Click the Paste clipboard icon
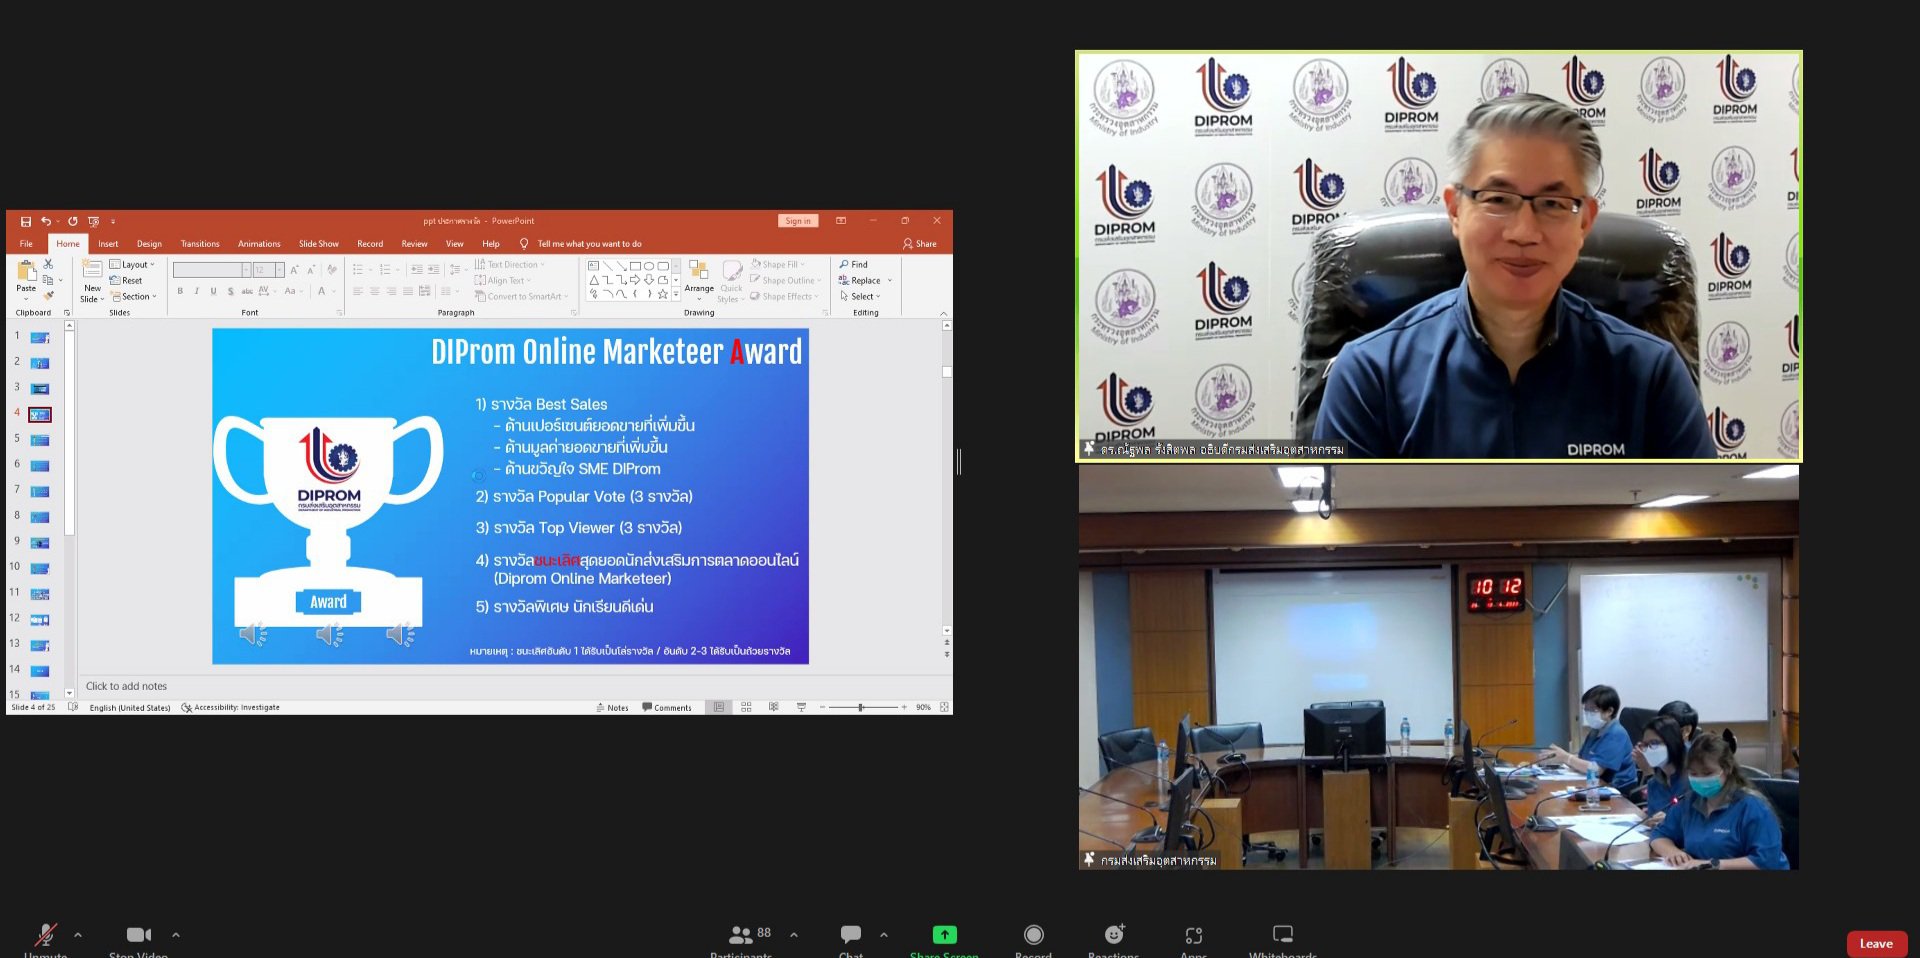The height and width of the screenshot is (958, 1920). coord(26,270)
